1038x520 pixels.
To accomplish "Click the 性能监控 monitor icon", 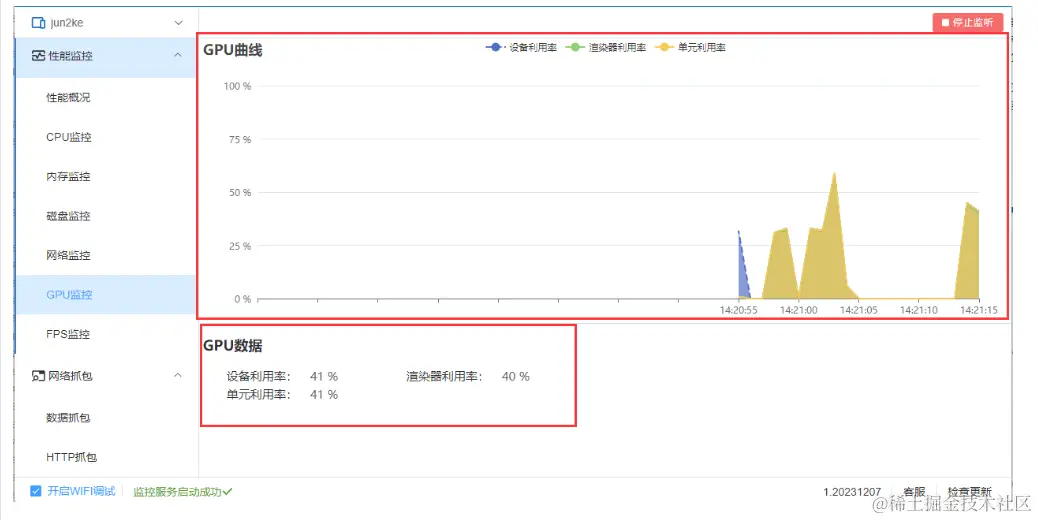I will (x=38, y=56).
